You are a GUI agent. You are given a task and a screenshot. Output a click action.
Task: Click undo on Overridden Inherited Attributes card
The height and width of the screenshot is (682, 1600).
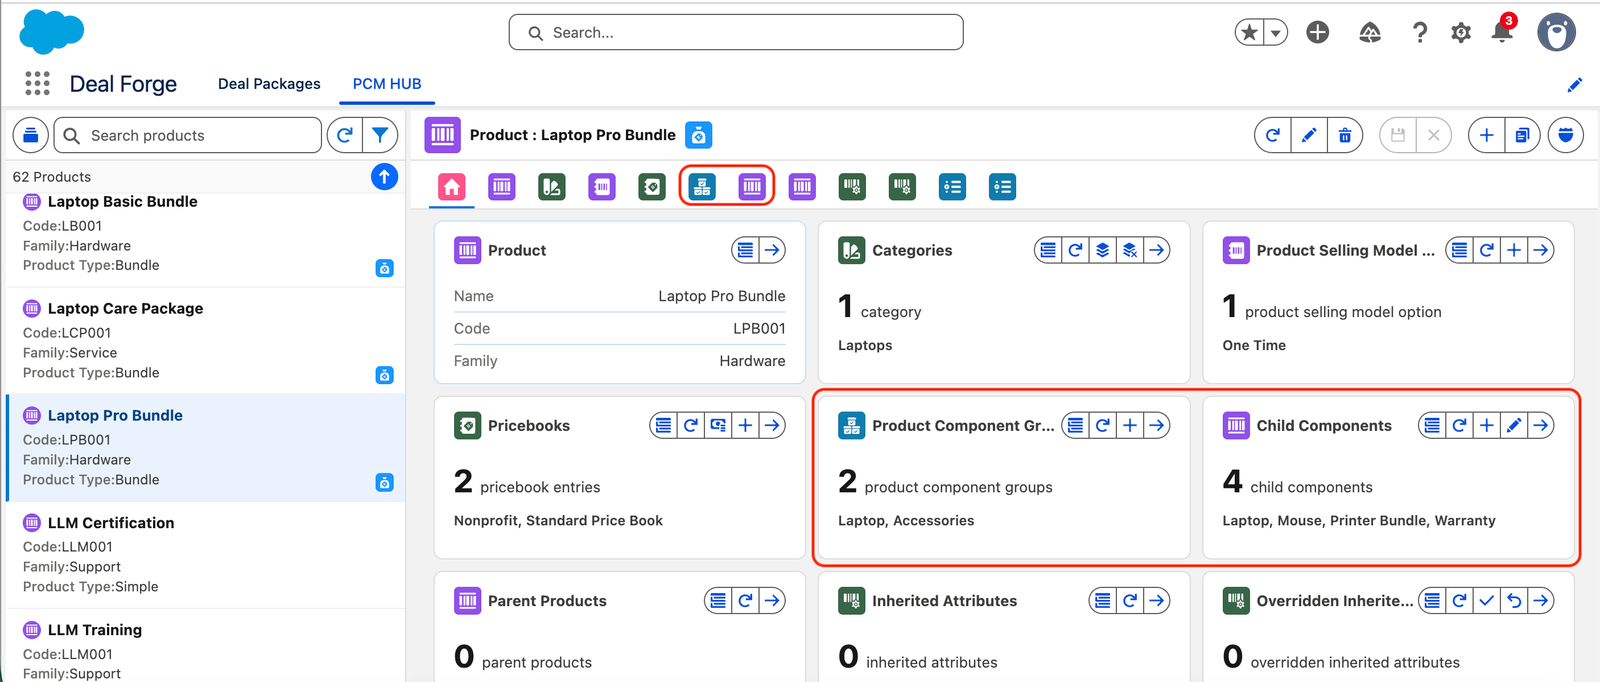(x=1514, y=600)
